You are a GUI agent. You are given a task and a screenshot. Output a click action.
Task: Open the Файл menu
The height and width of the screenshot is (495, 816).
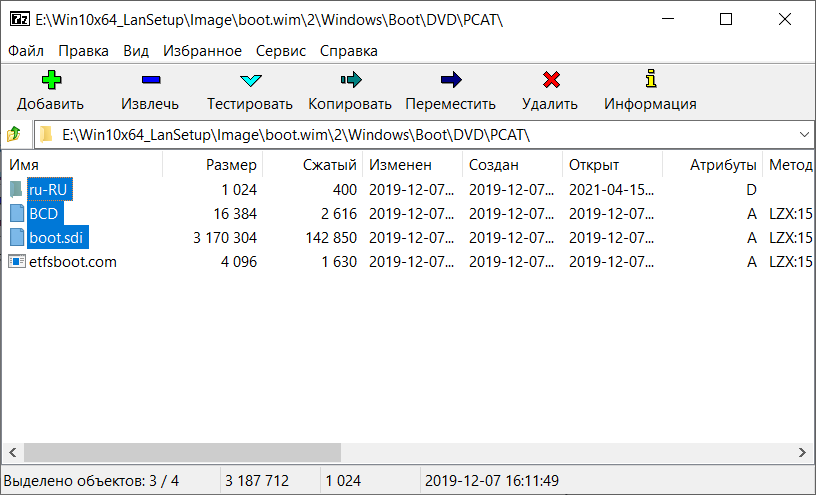tap(26, 51)
